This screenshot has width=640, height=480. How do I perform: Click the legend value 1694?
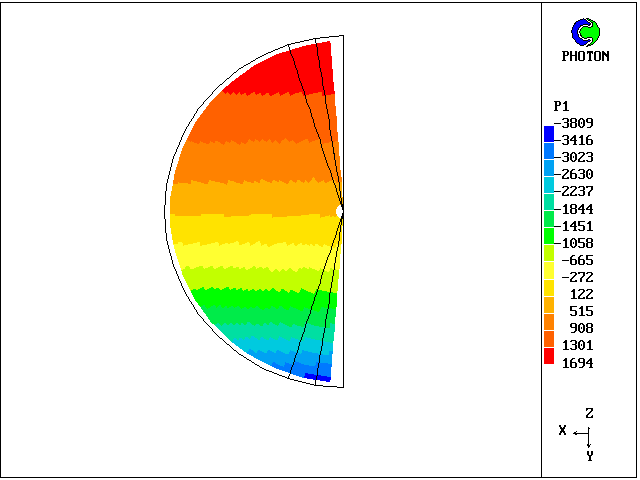(x=577, y=363)
